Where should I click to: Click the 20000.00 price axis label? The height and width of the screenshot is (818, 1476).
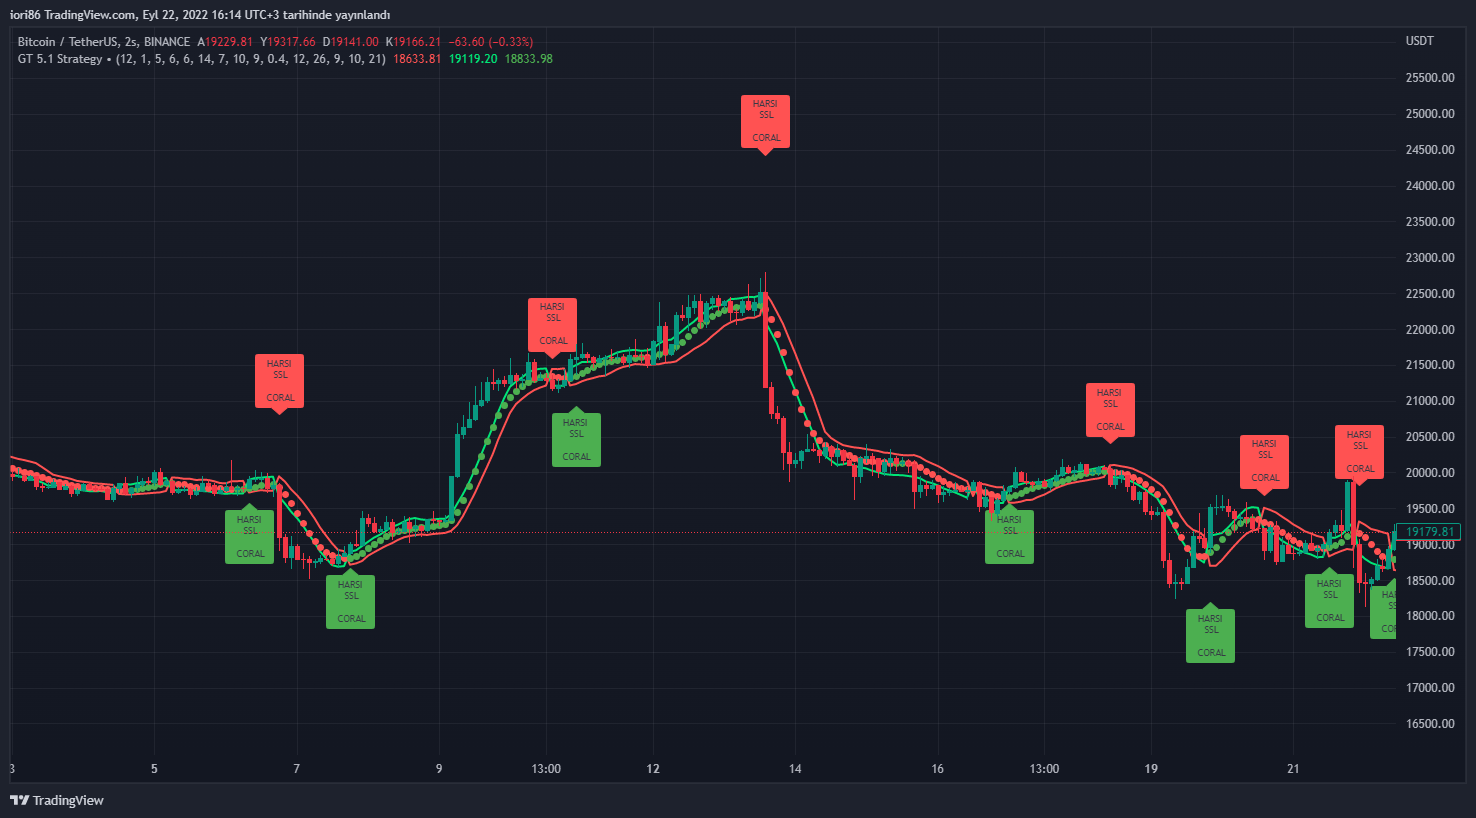coord(1430,473)
